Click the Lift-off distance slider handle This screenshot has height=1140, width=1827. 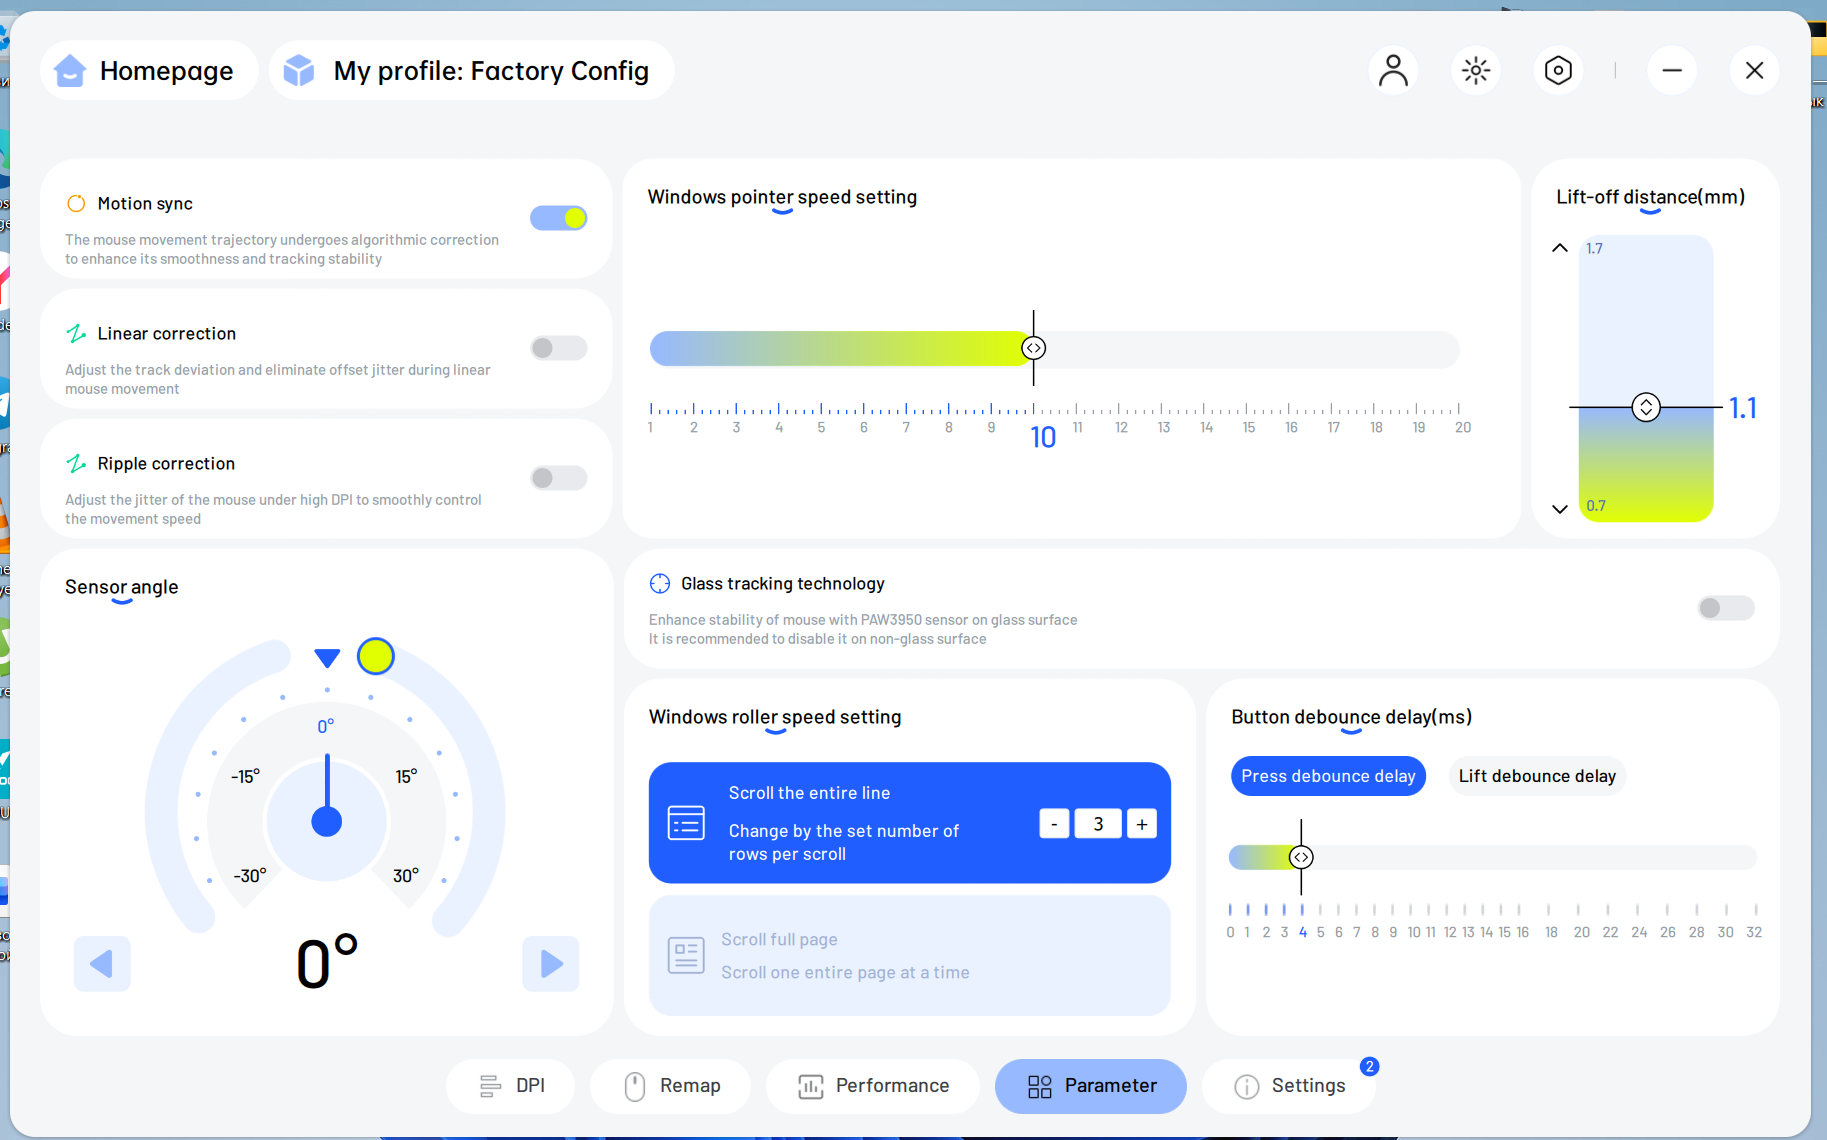coord(1646,407)
